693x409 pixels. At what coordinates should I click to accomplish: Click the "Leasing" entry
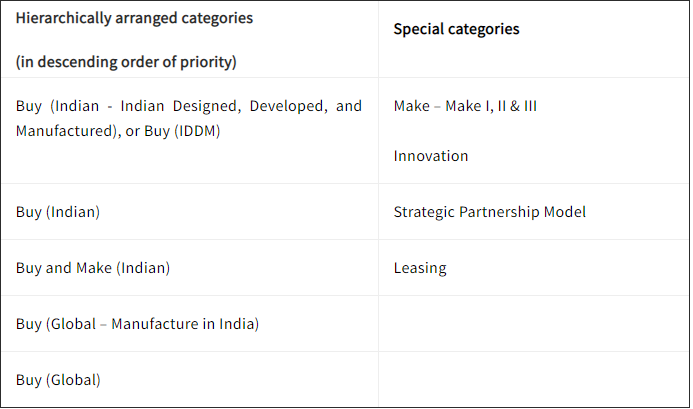click(x=419, y=268)
